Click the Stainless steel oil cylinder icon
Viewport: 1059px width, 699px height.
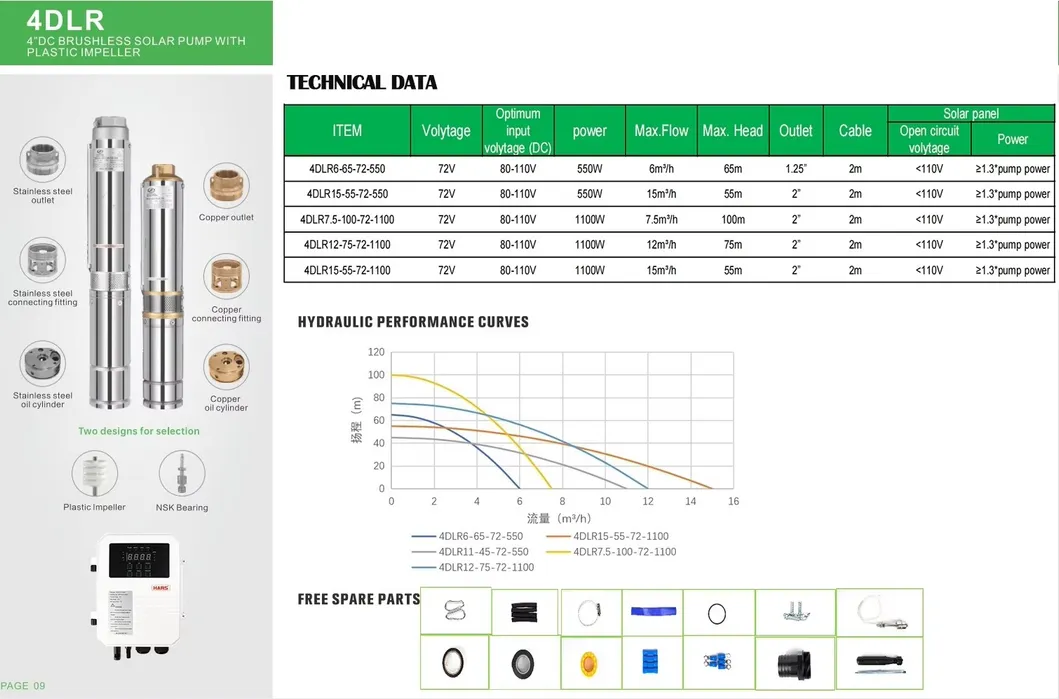[41, 360]
